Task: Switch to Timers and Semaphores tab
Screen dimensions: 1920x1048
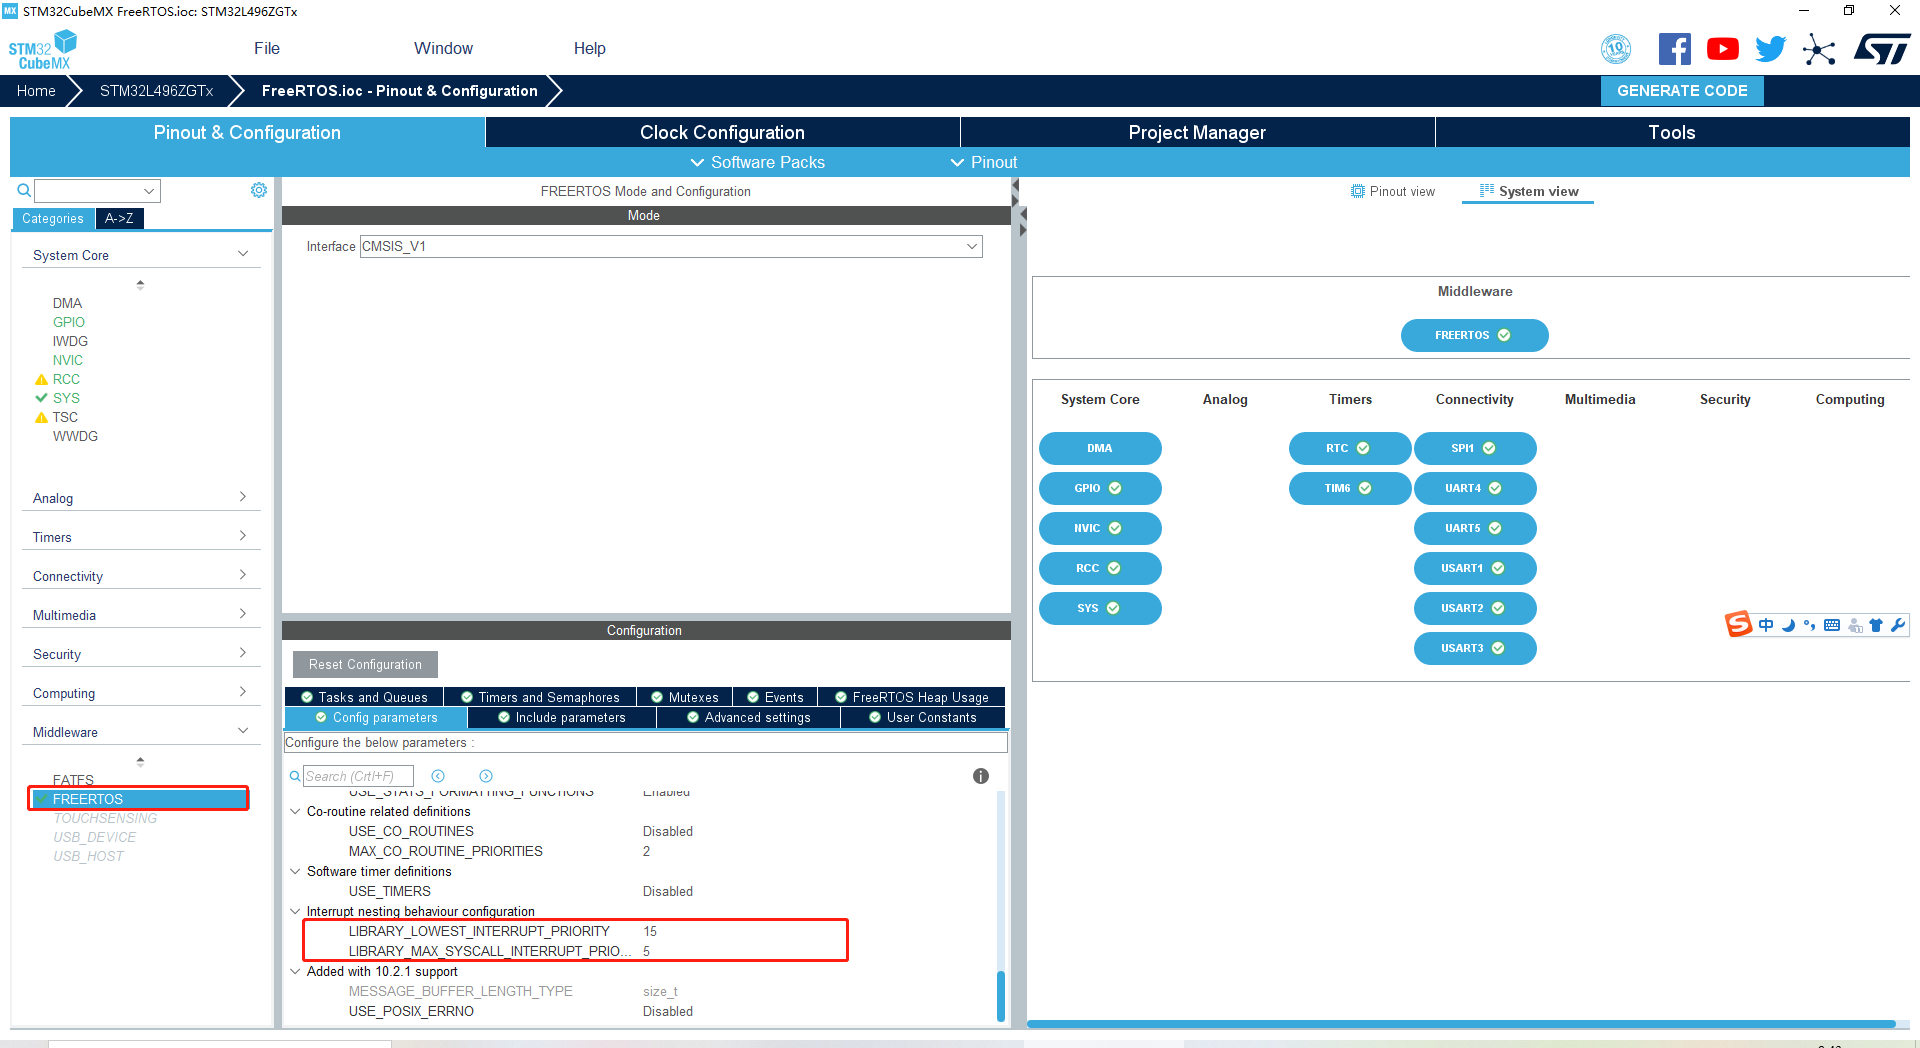Action: (x=540, y=697)
